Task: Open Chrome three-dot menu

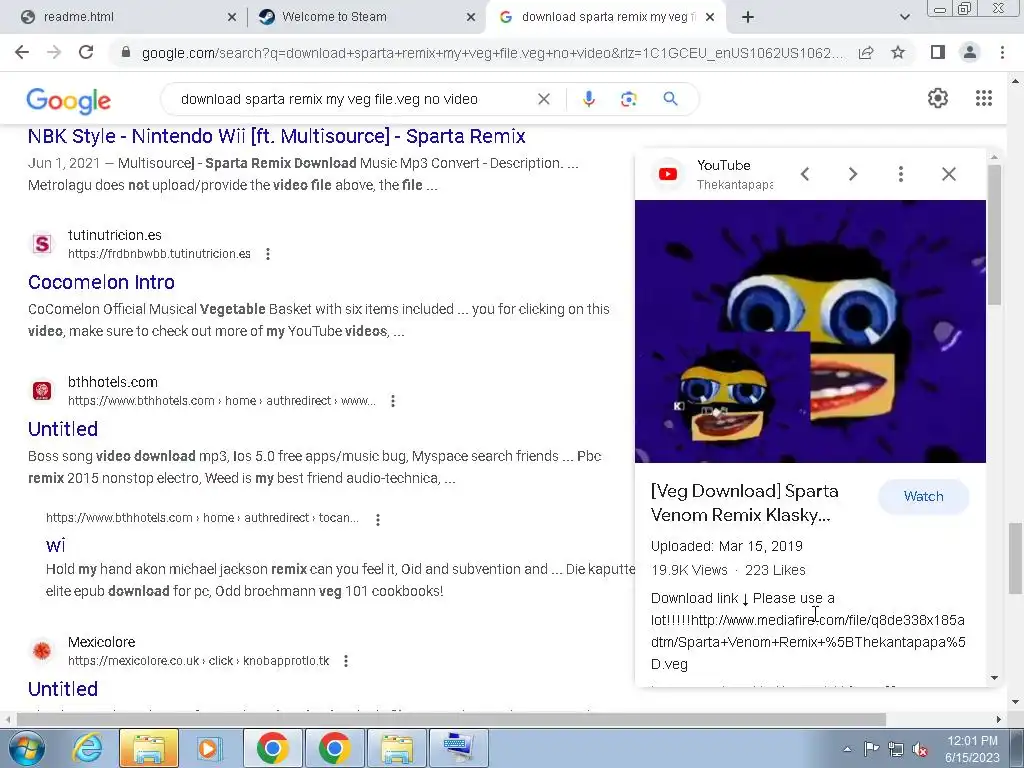Action: coord(1002,52)
